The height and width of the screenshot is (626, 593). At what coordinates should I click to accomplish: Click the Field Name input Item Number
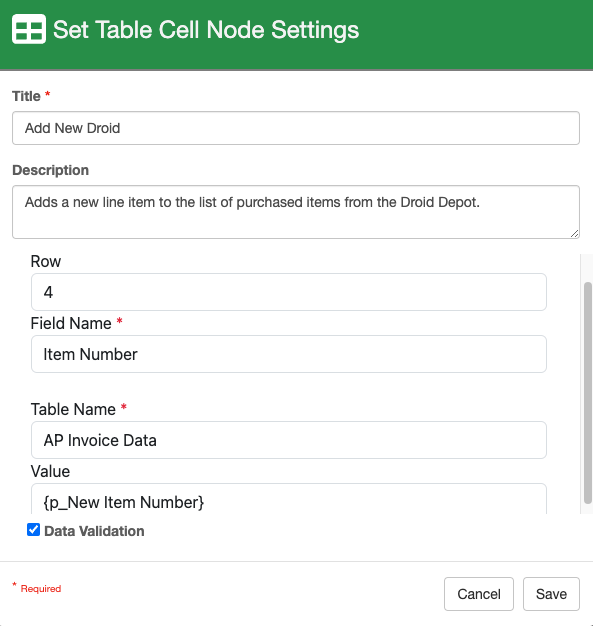(x=289, y=354)
